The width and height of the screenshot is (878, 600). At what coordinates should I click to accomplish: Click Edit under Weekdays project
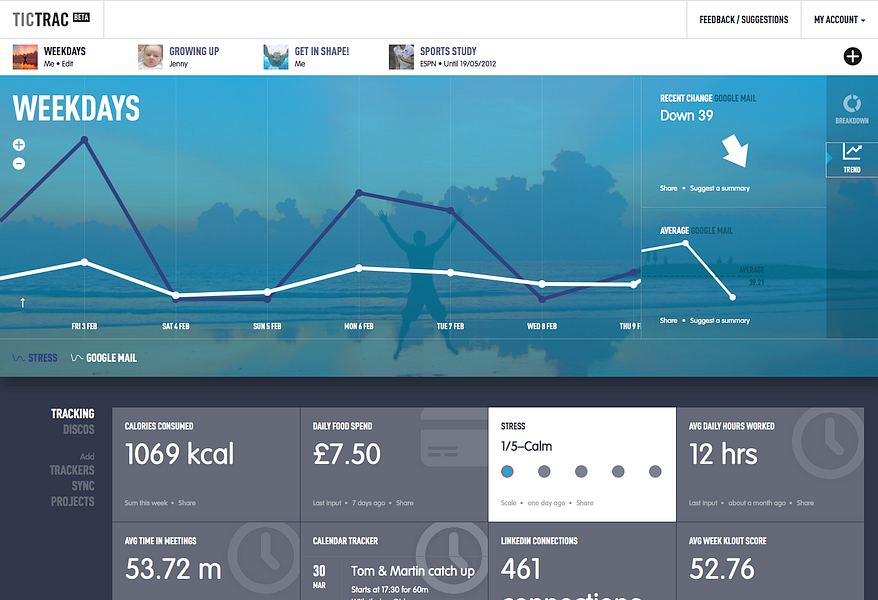(x=67, y=64)
